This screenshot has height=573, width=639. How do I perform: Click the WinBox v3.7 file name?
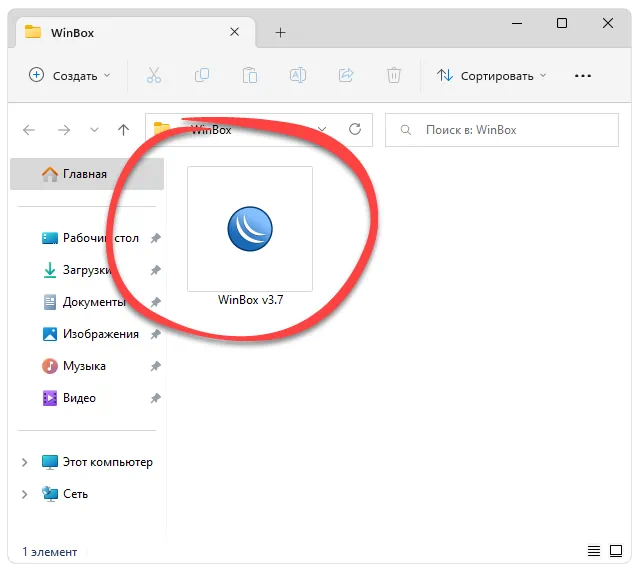250,300
